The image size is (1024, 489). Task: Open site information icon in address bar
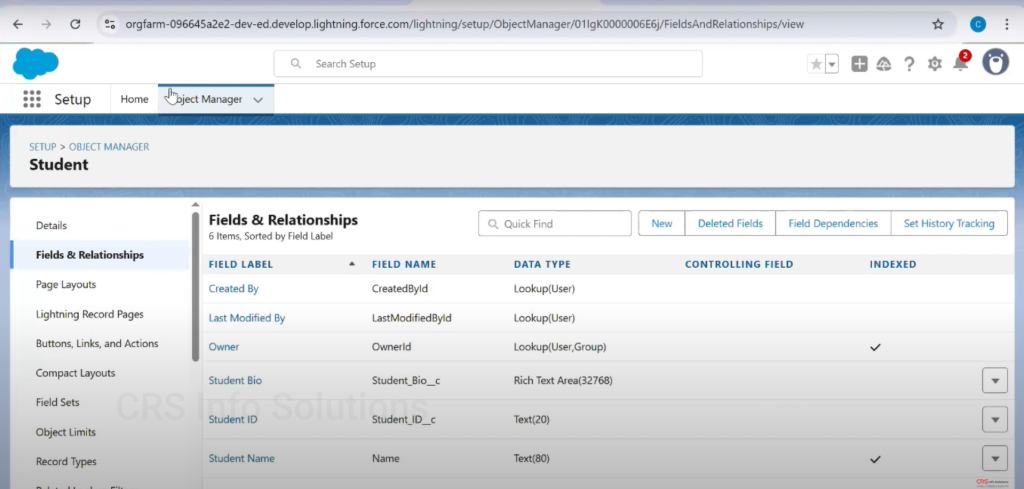[110, 24]
